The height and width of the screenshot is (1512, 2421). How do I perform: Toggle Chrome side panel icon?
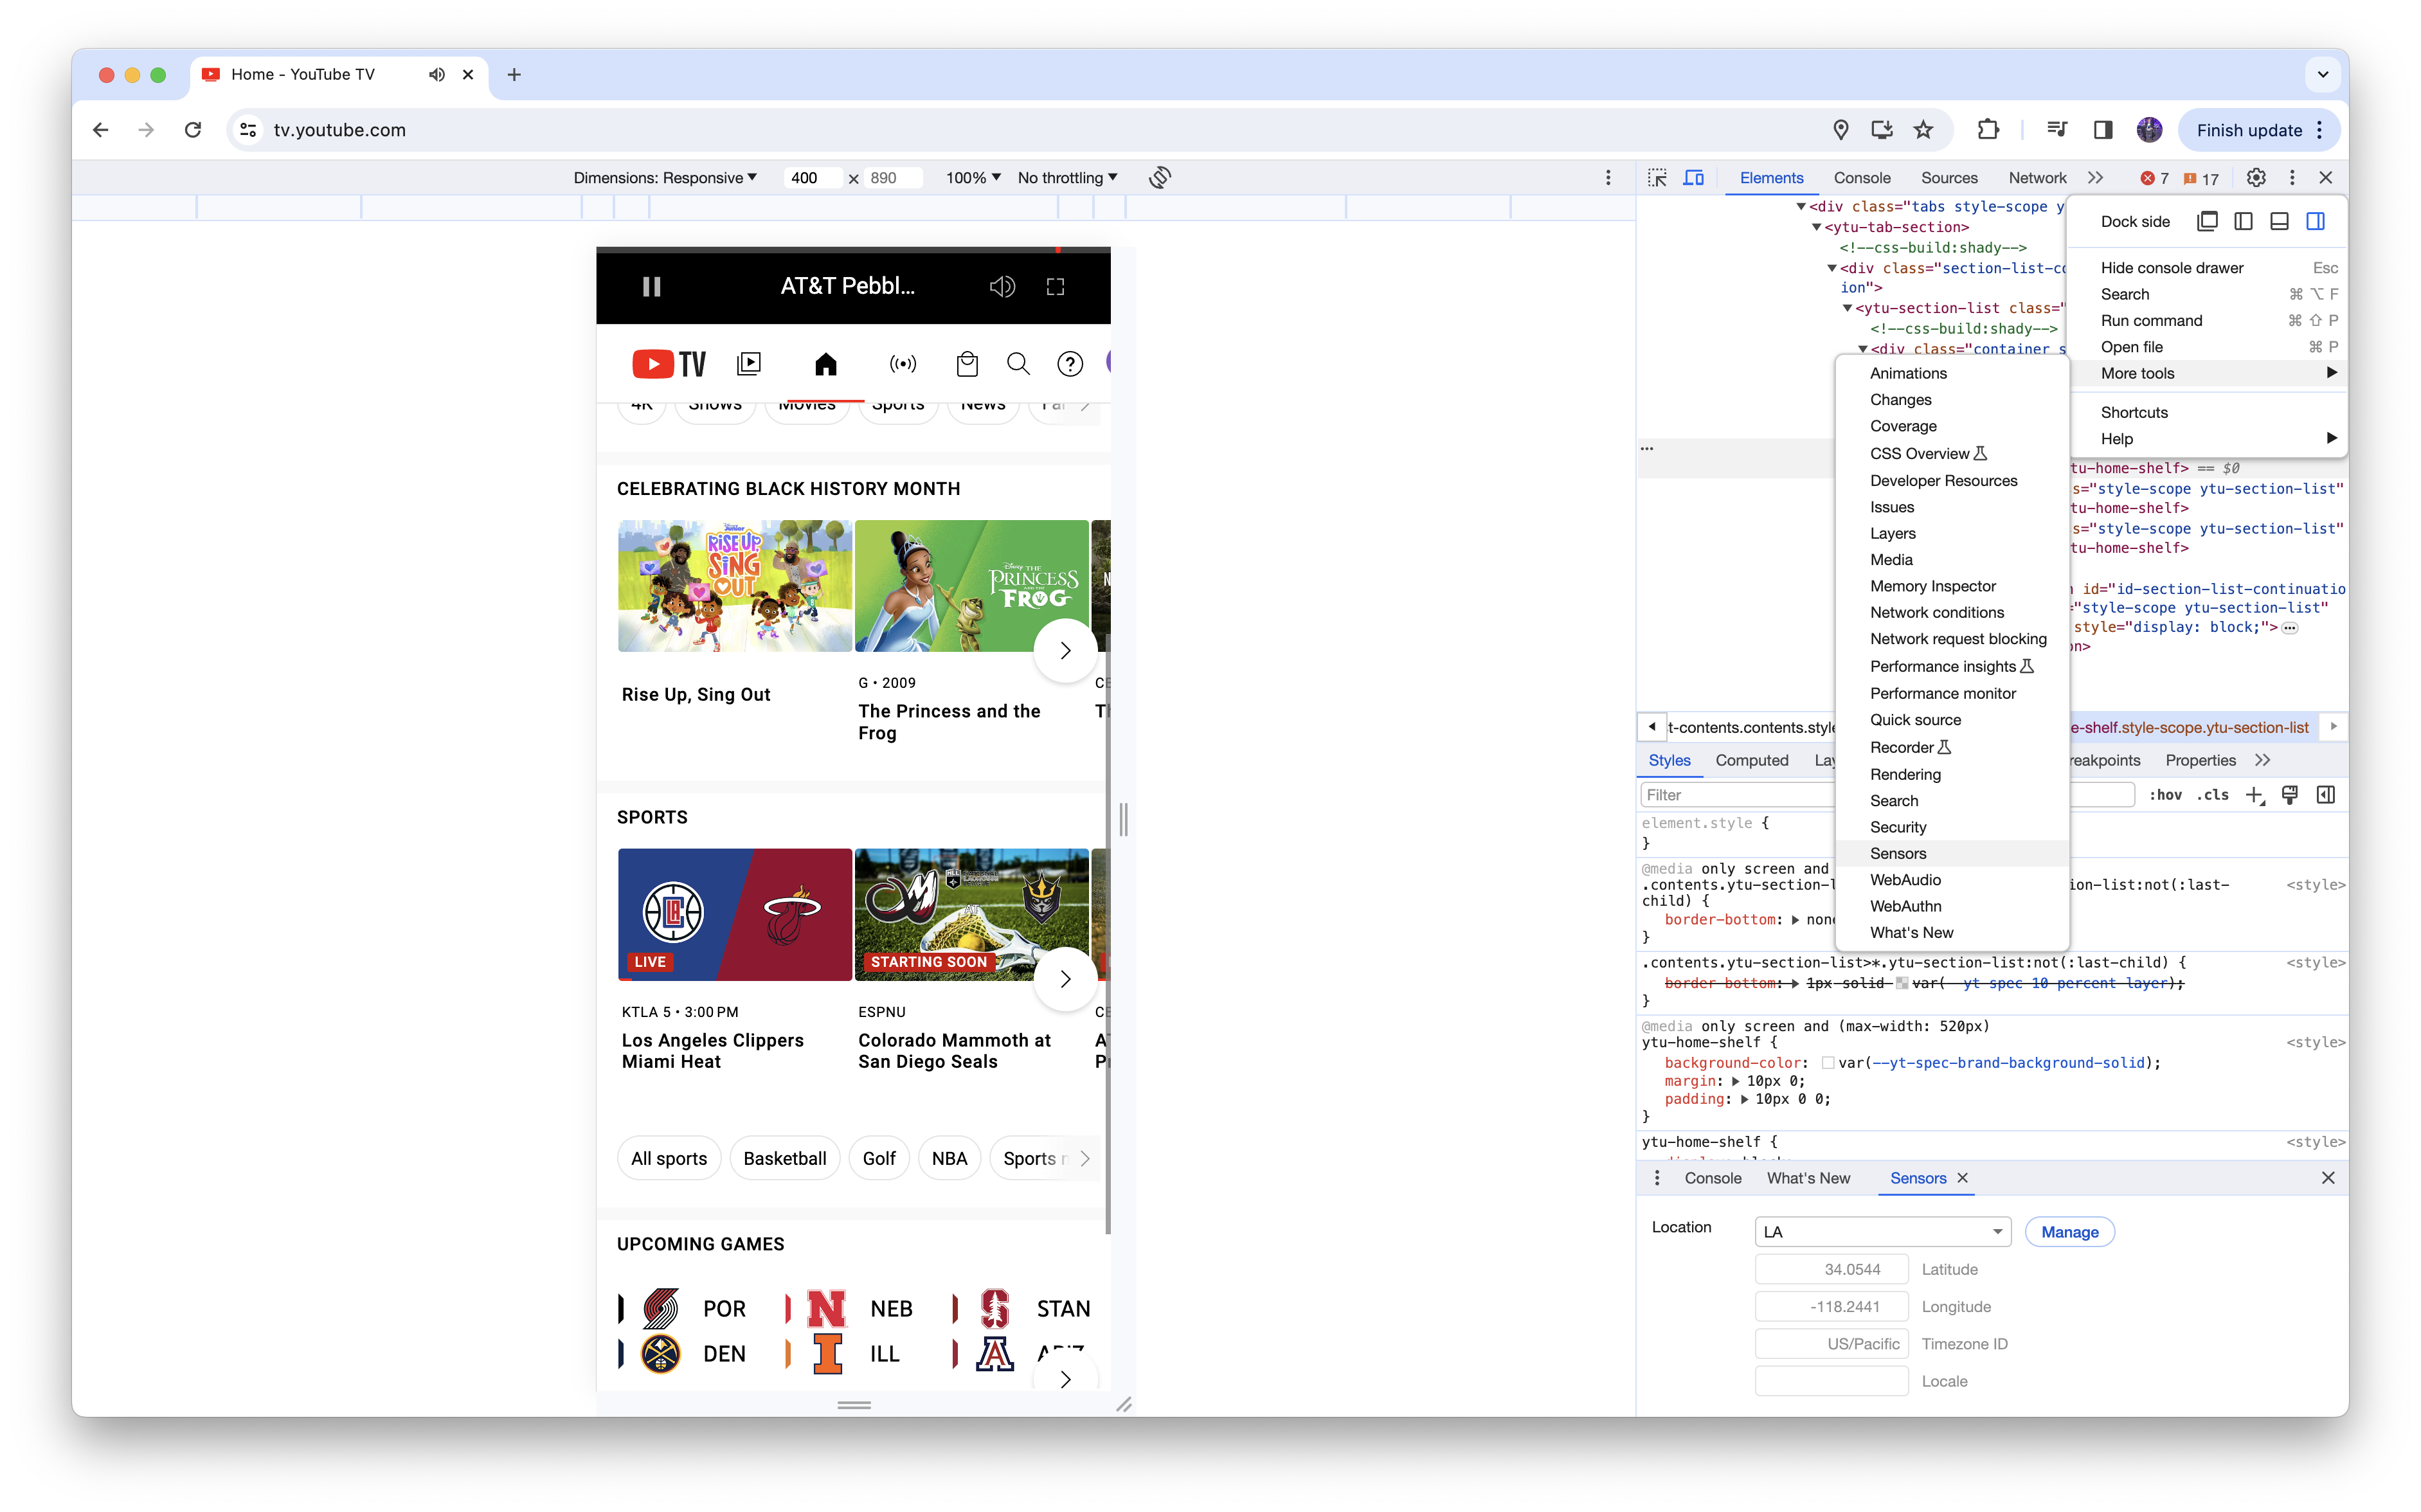[x=2102, y=130]
